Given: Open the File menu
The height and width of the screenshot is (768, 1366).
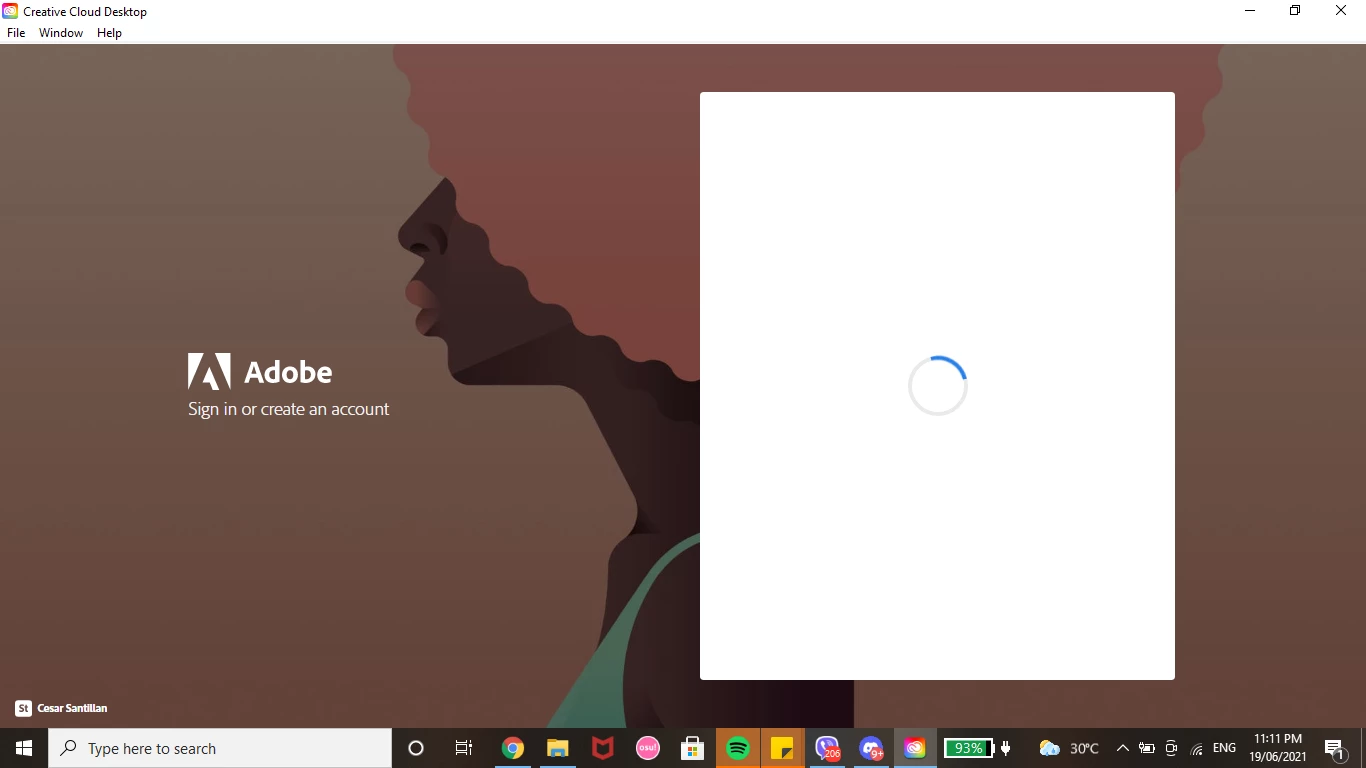Looking at the screenshot, I should click(x=16, y=33).
